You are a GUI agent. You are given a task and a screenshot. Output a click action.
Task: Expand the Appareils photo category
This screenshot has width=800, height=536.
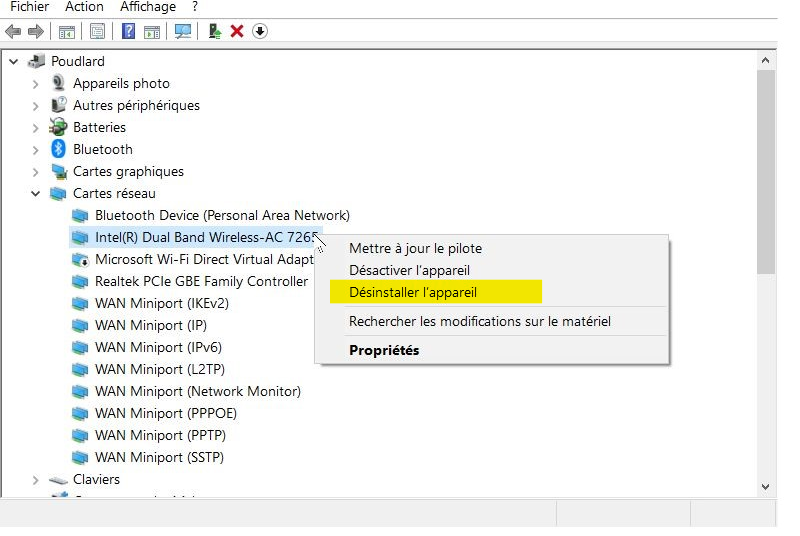pyautogui.click(x=35, y=84)
